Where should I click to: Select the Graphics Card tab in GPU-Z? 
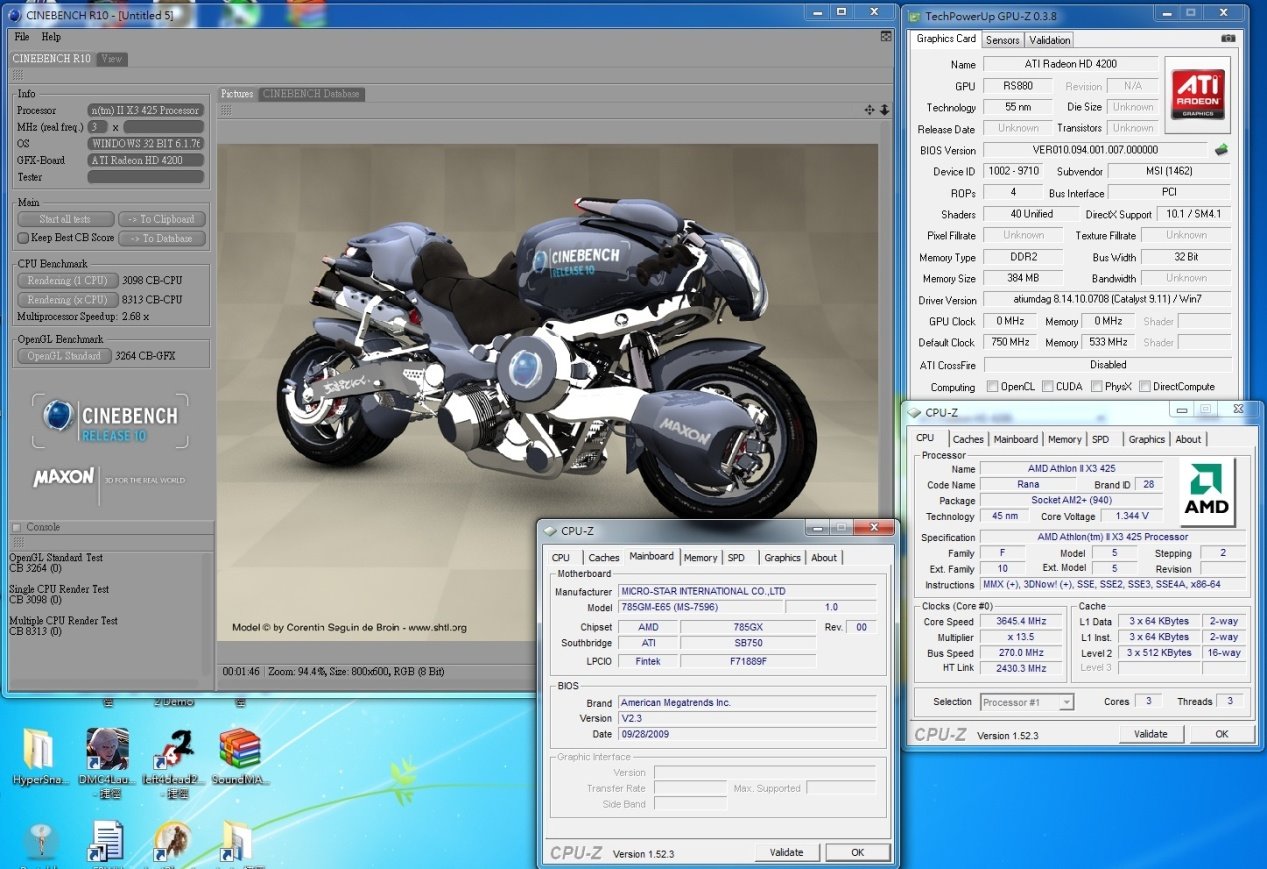(x=946, y=39)
